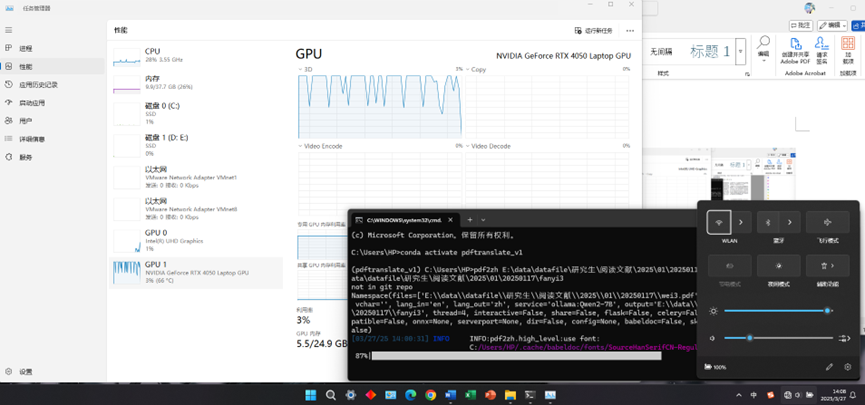Adjust the volume slider in quick settings
Viewport: 865px width, 405px height.
778,338
